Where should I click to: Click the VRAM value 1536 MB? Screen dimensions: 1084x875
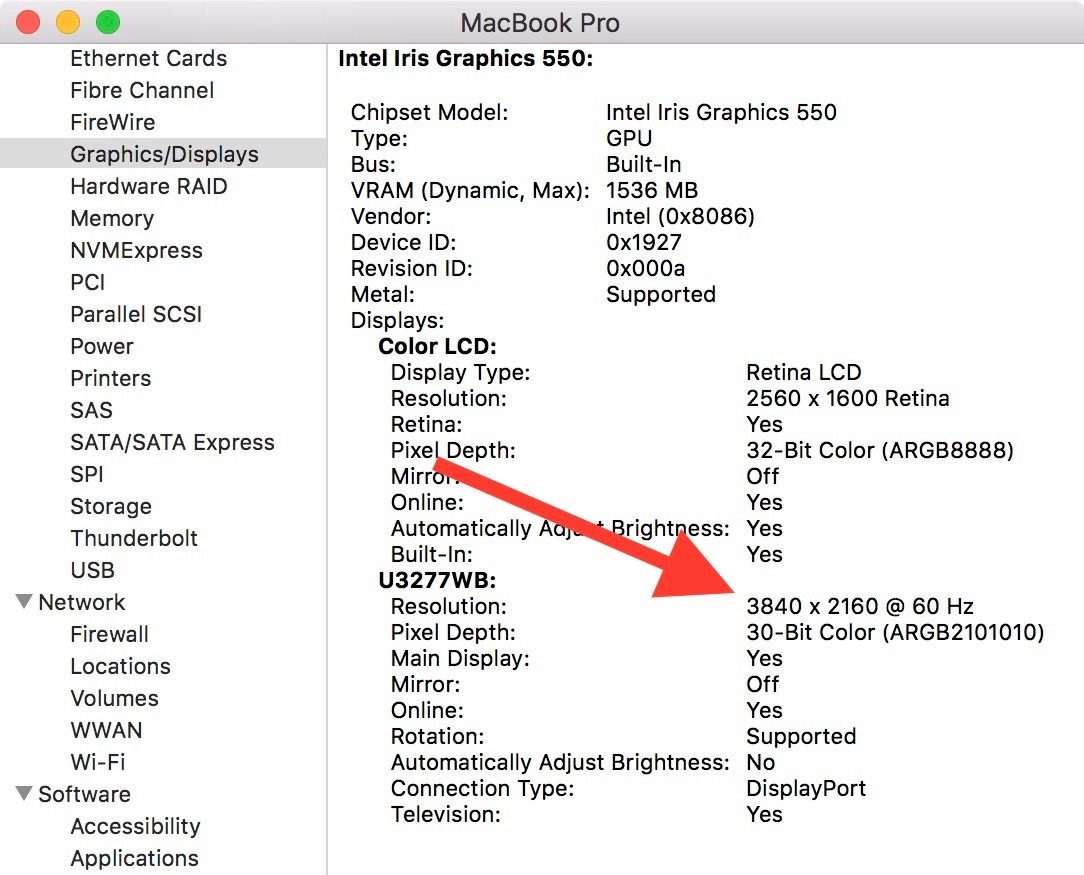point(652,190)
